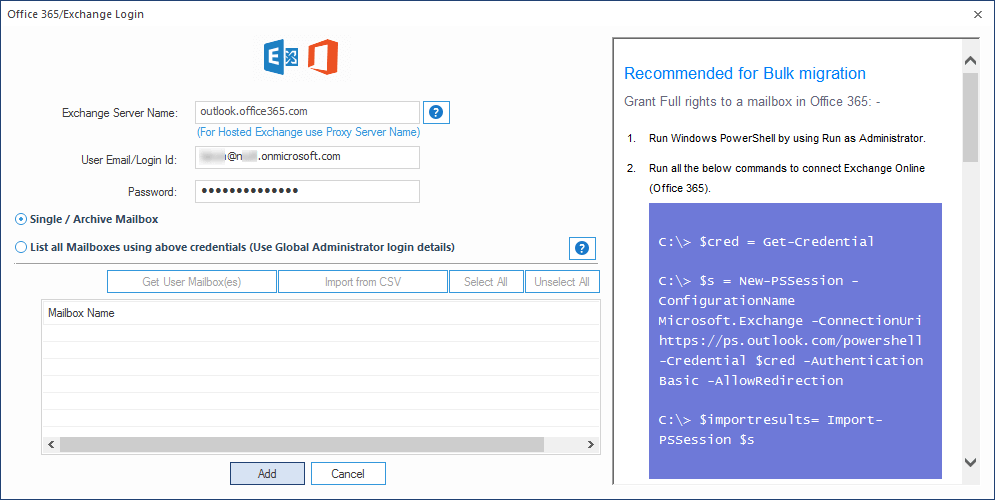
Task: Click the mailbox list horizontal scrollbar thumb
Action: tap(302, 445)
